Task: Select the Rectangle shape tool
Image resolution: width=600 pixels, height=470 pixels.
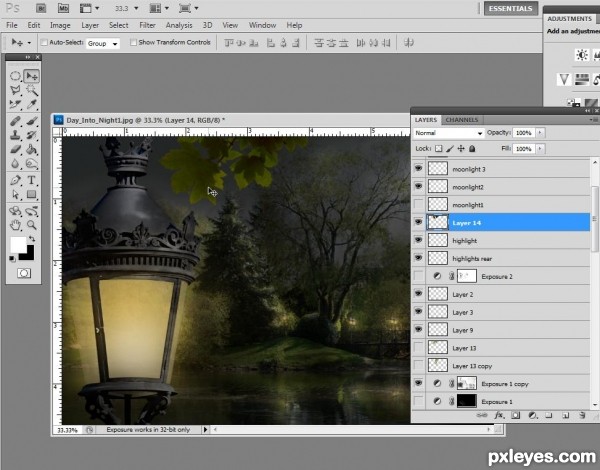Action: click(x=32, y=194)
